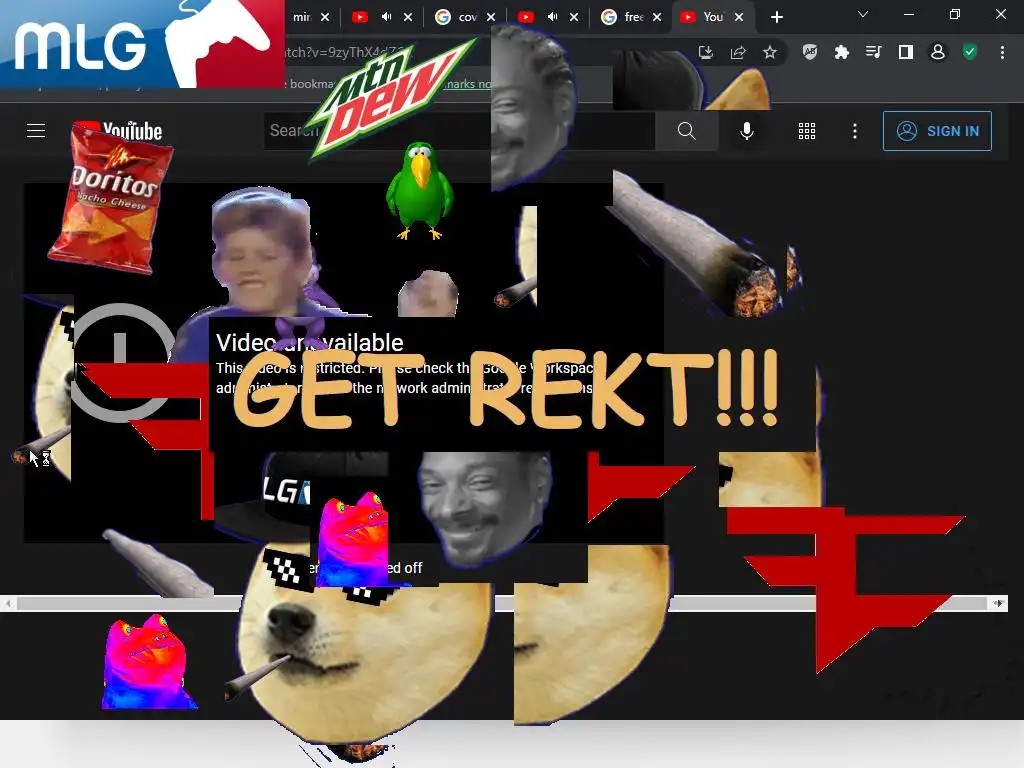Image resolution: width=1024 pixels, height=768 pixels.
Task: Open the AdBlock extension shield icon
Action: [x=810, y=52]
